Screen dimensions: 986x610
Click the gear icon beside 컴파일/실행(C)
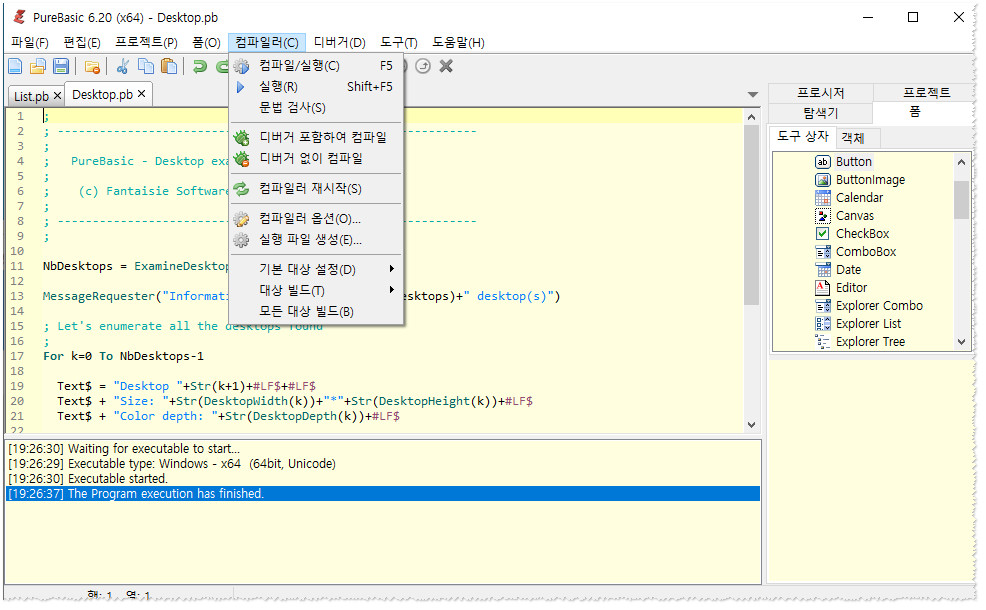coord(241,66)
